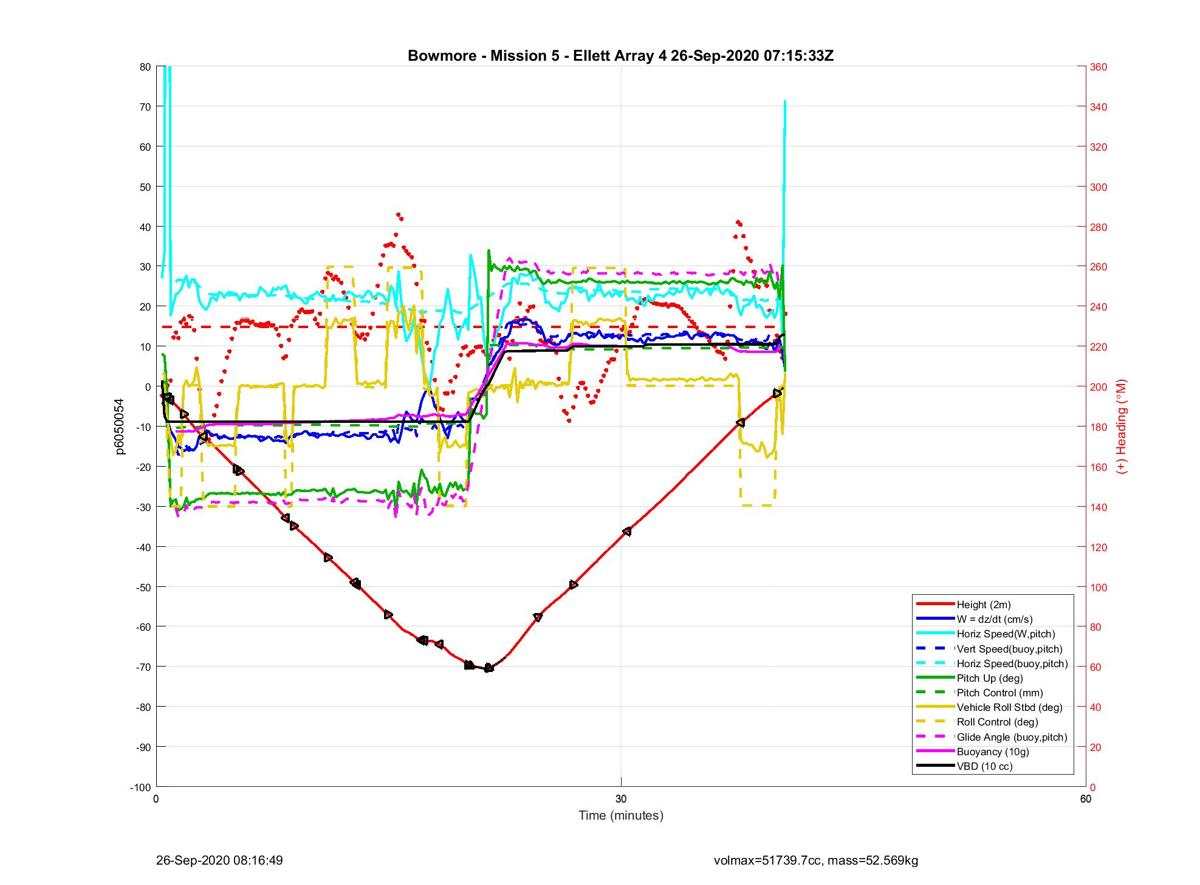Screen dimensions: 1200x885
Task: Click 'Vert Speed(buoy,pitch)' in the legend
Action: (x=1009, y=649)
